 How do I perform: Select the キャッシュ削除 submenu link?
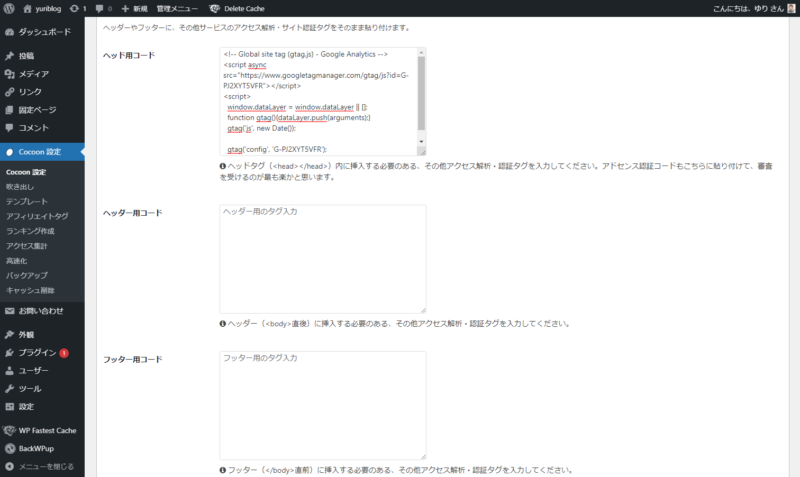coord(30,290)
